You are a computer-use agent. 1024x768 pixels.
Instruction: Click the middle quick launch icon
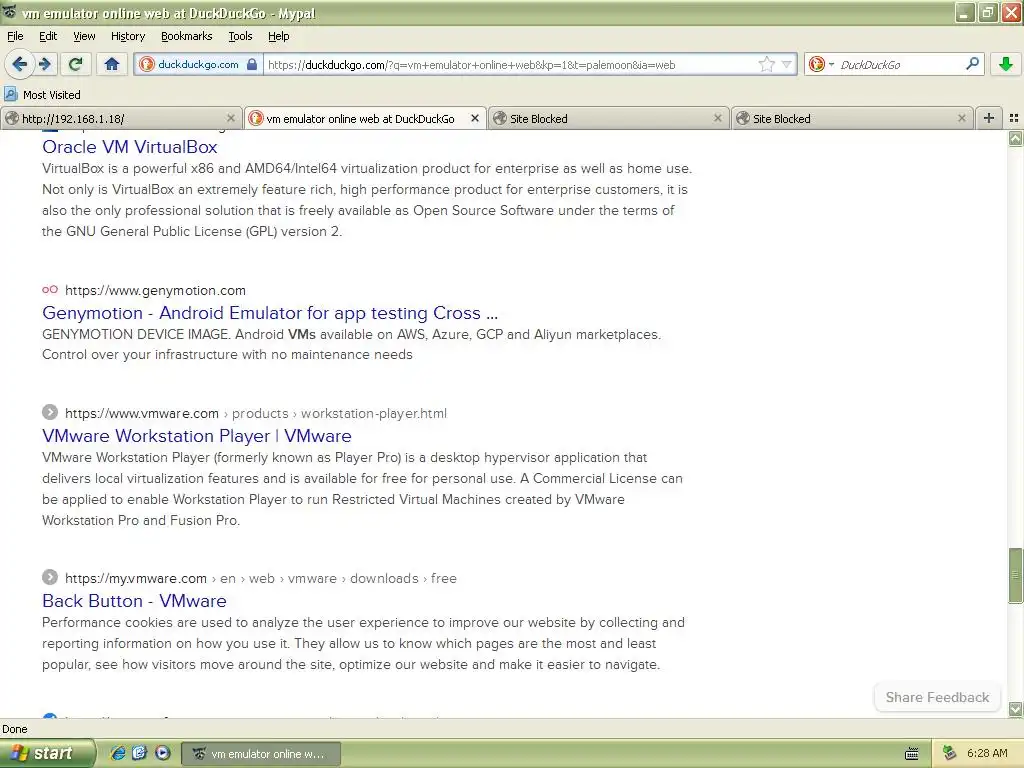coord(140,753)
